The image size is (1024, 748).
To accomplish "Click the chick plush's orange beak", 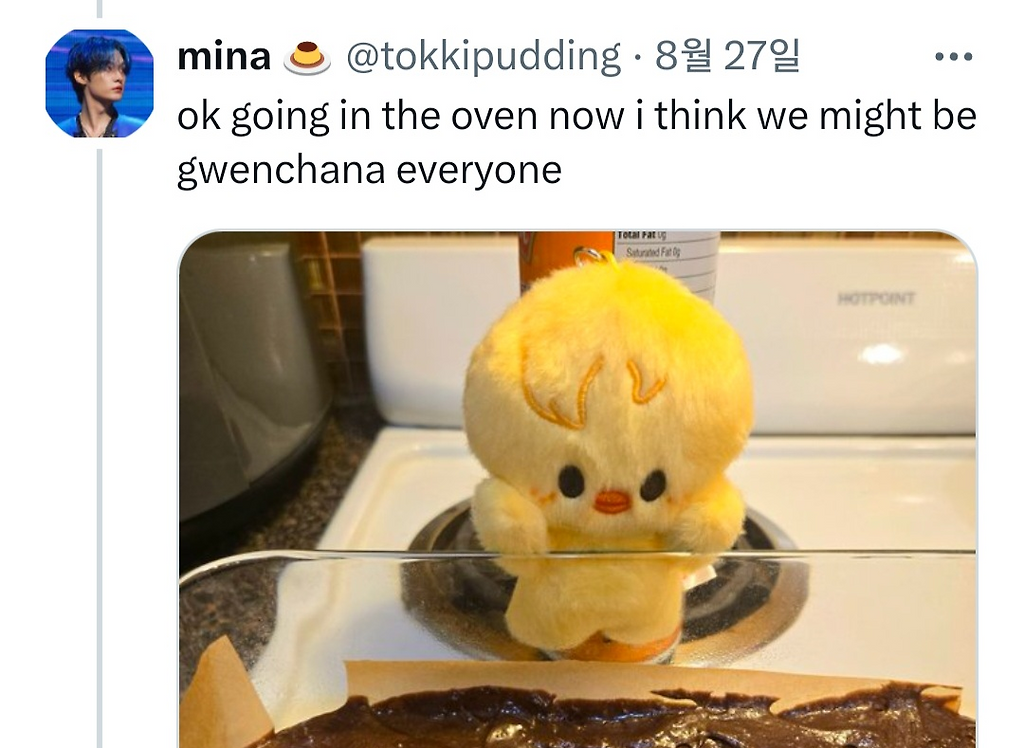I will 612,501.
